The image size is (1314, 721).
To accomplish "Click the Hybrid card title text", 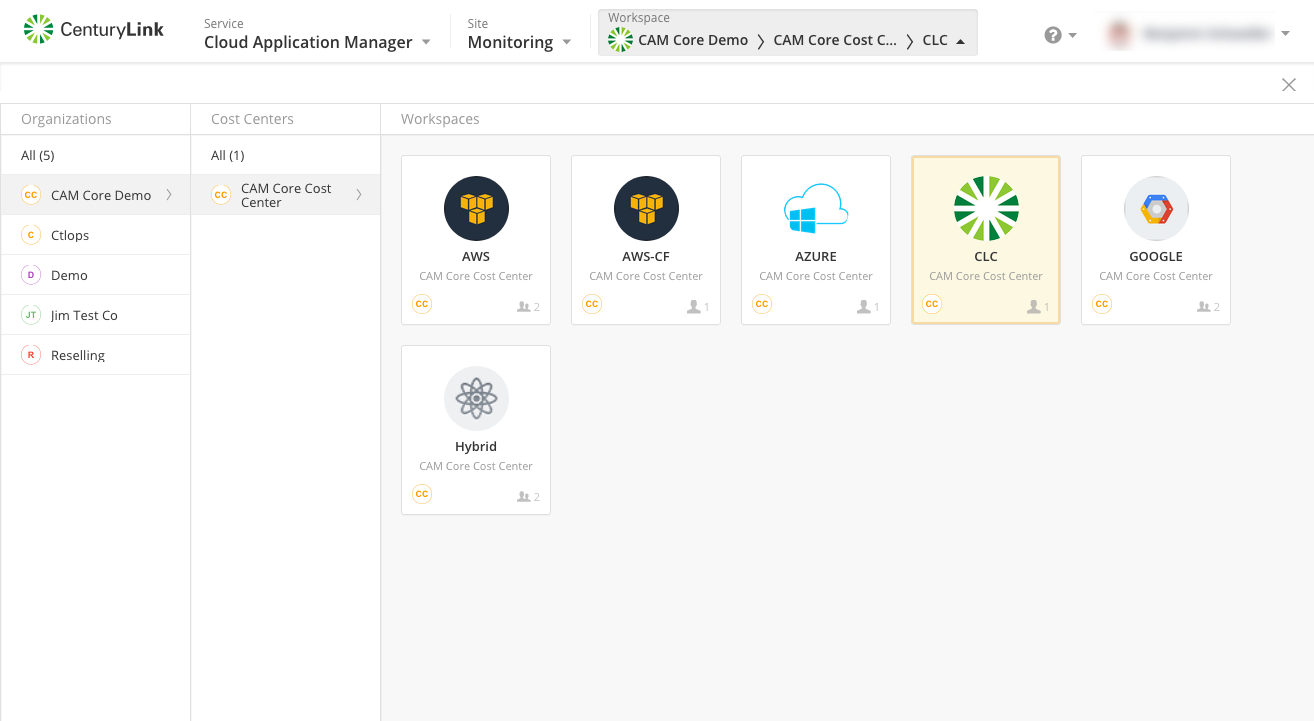I will tap(476, 447).
